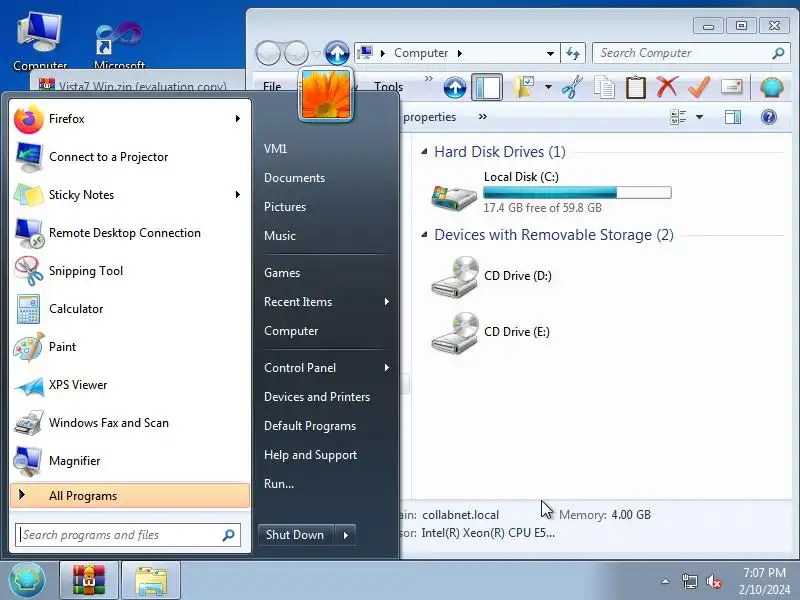Click the Firefox icon in Start menu
This screenshot has width=800, height=600.
pyautogui.click(x=29, y=119)
